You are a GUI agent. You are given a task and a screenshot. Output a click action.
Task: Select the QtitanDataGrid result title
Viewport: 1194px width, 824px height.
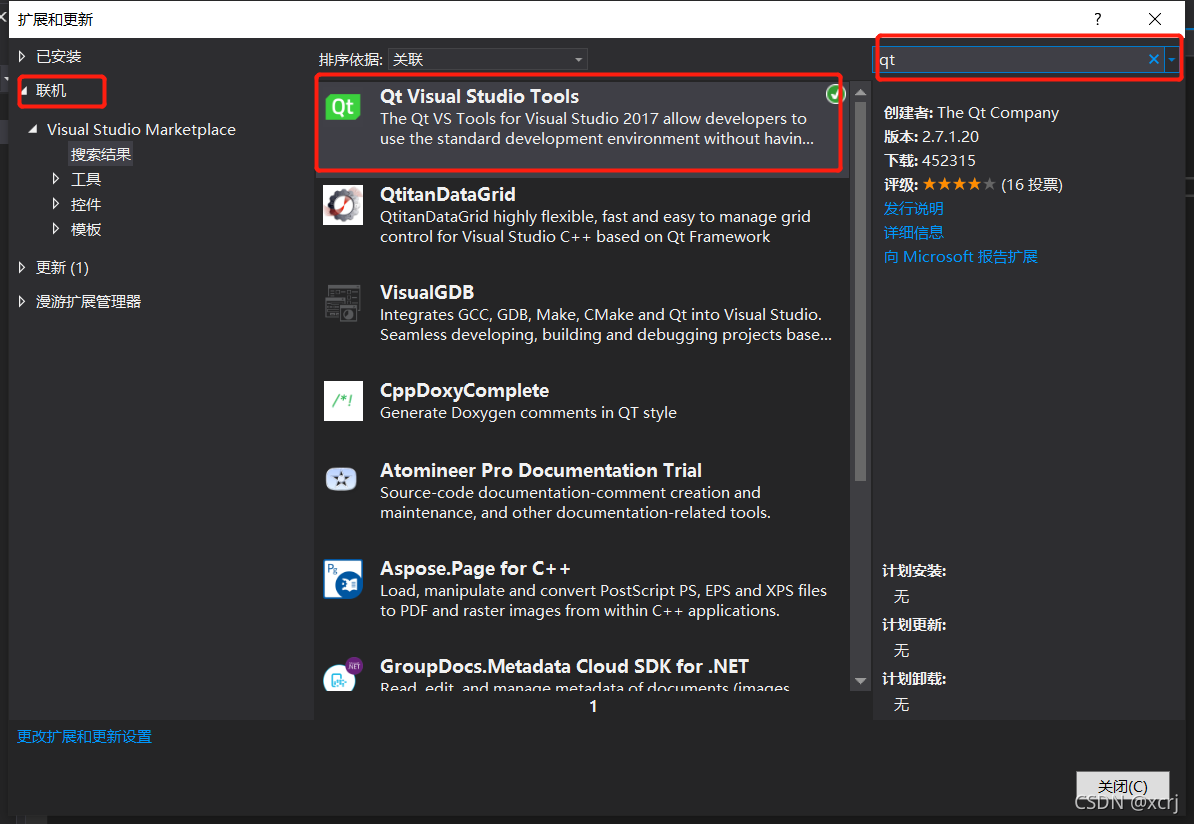pos(448,195)
